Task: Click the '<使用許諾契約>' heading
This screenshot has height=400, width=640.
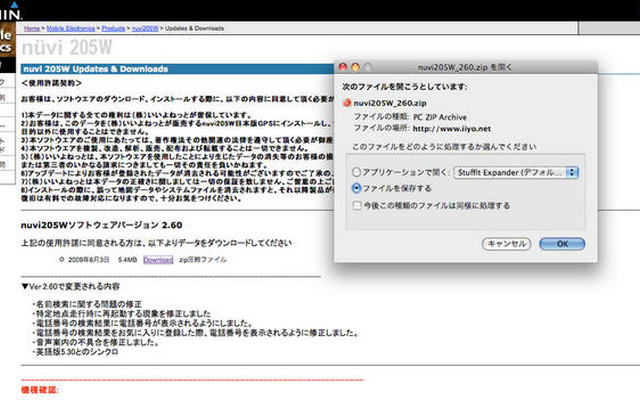Action: tap(51, 83)
